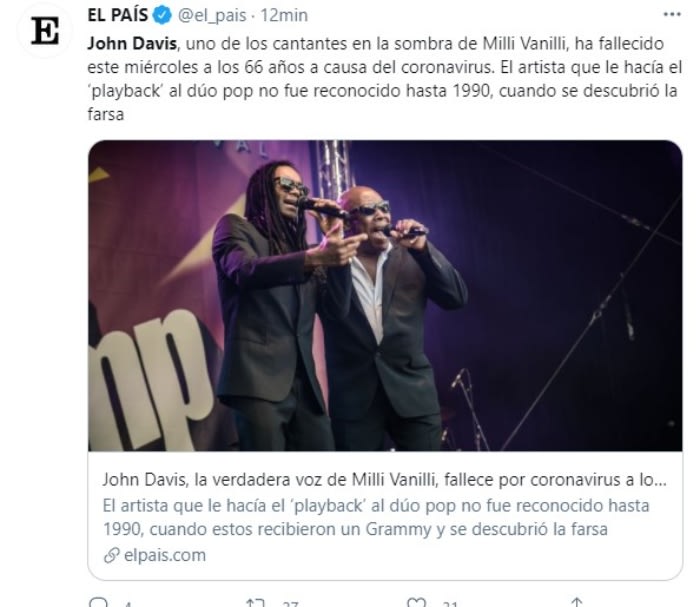Click the chain link icon beside elpais.com
Screen dimensions: 700x607
[x=112, y=556]
